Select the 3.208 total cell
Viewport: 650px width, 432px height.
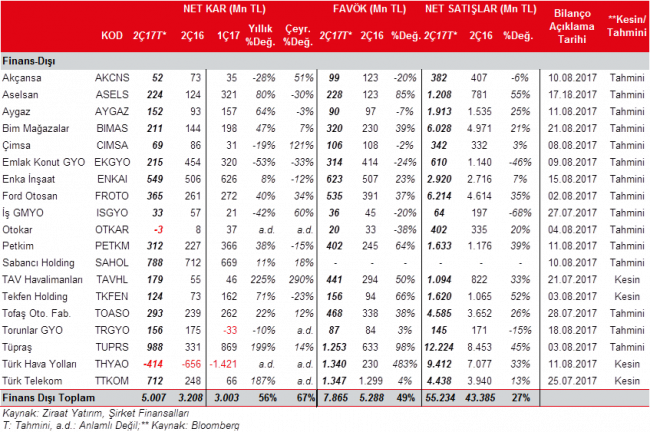(195, 397)
